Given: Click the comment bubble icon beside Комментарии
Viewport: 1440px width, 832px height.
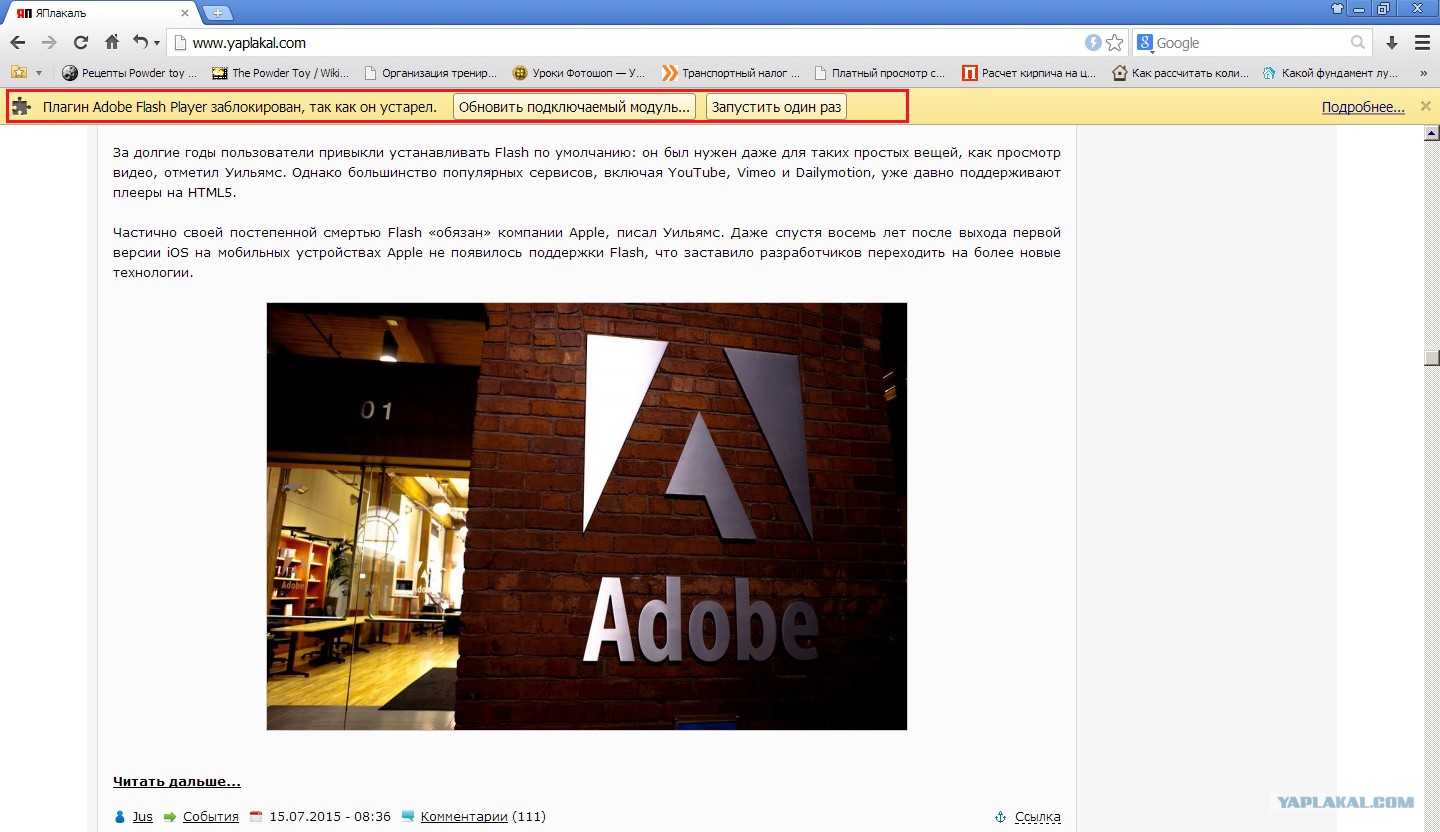Looking at the screenshot, I should [408, 817].
